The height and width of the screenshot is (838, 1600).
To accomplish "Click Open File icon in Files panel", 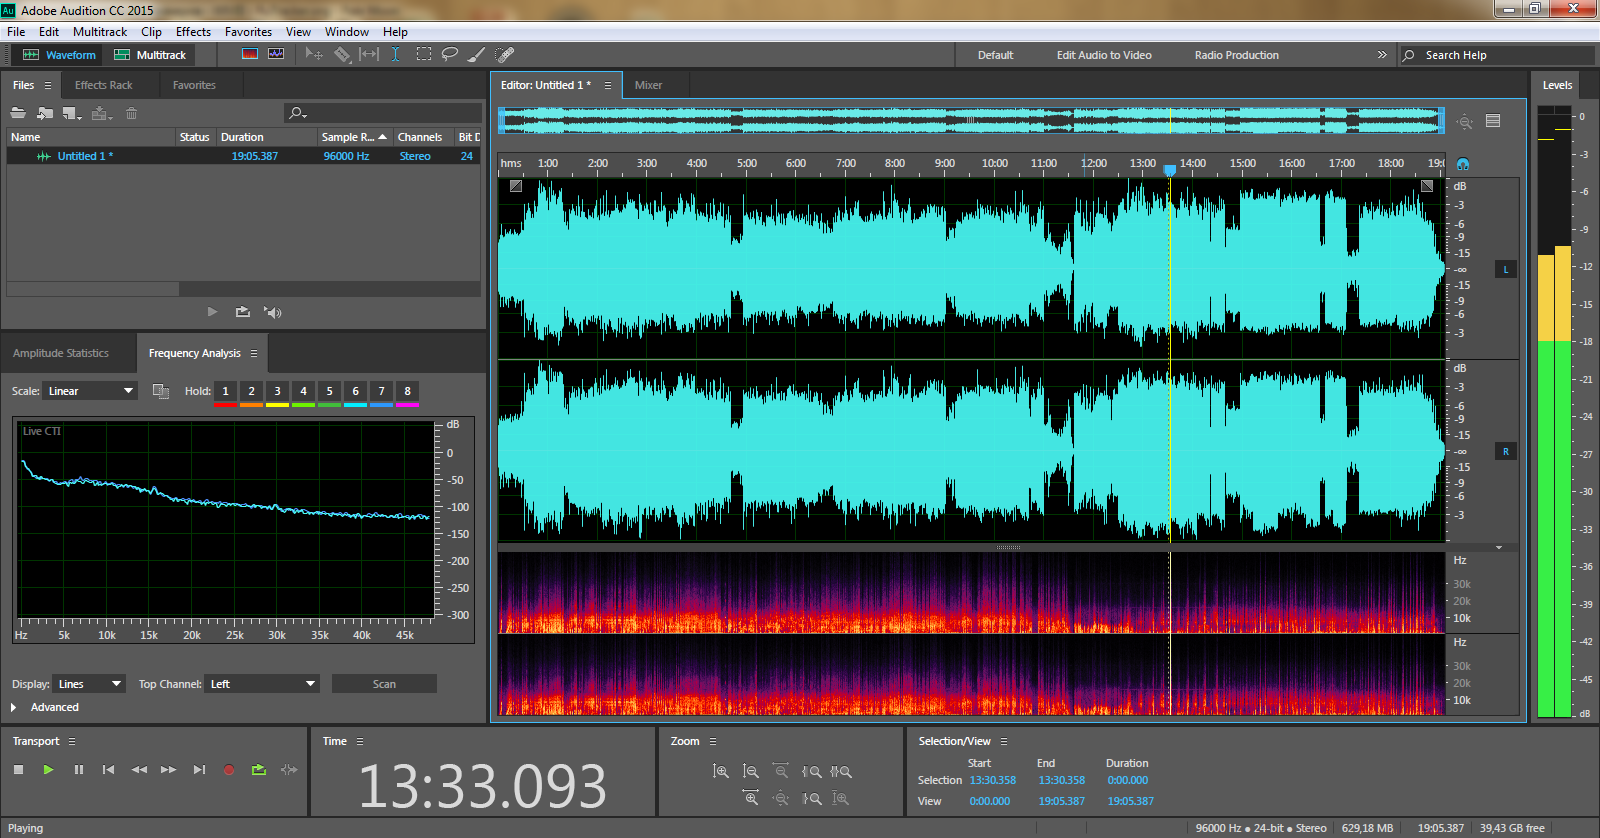I will 18,113.
